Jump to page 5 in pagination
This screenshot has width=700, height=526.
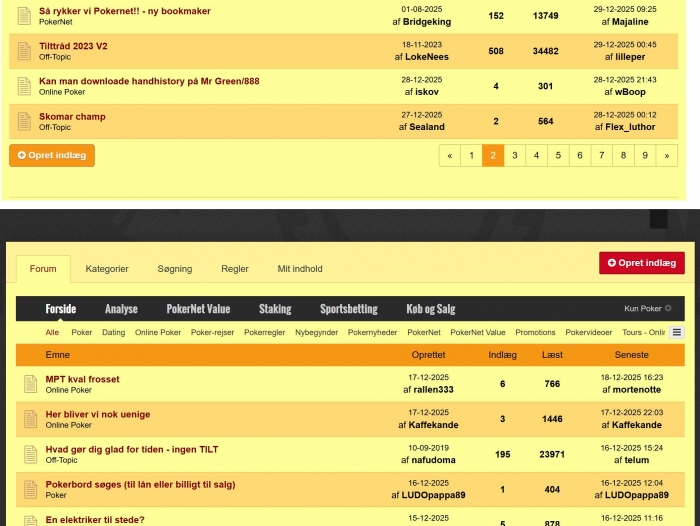pos(558,155)
